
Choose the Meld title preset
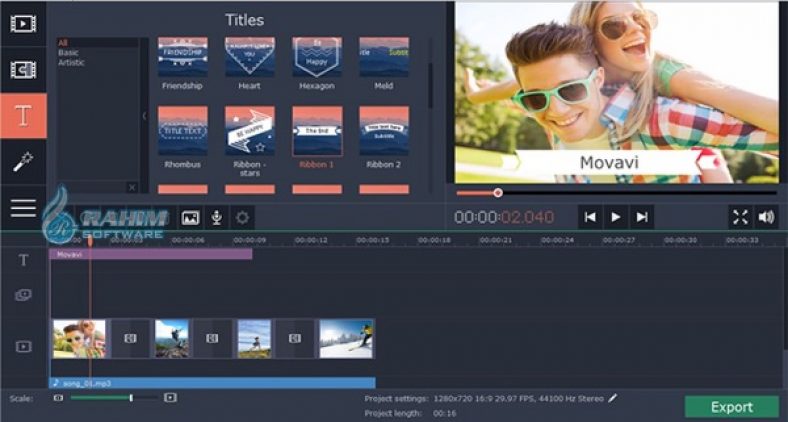tap(384, 63)
